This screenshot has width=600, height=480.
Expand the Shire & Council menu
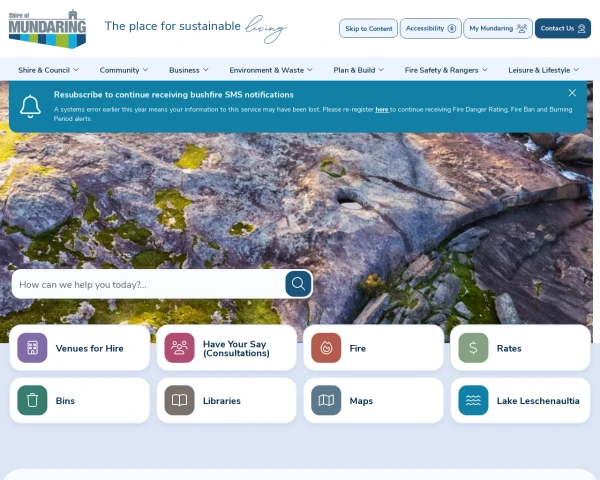coord(48,70)
